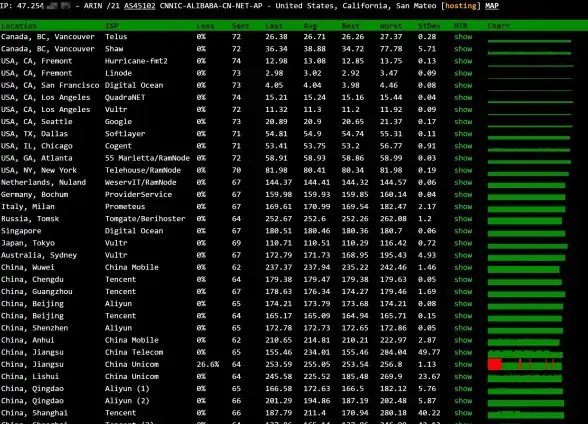Show MTR for Guangzhou Tencent row

coord(463,291)
